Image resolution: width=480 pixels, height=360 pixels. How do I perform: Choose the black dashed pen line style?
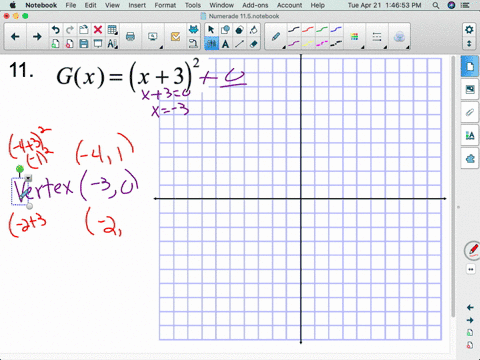pos(336,43)
